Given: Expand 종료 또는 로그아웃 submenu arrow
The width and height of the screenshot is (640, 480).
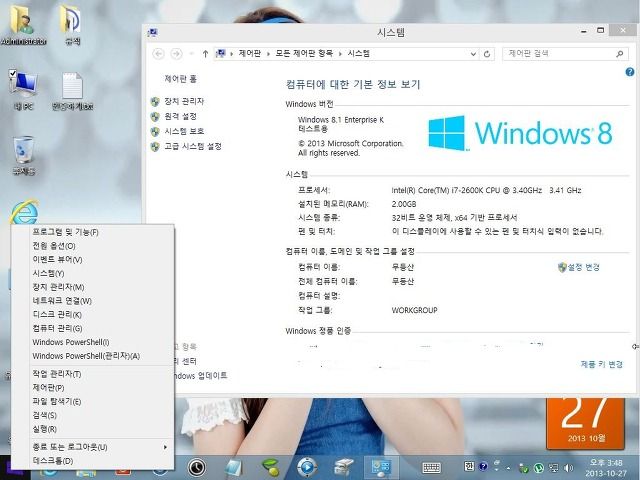Looking at the screenshot, I should click(x=165, y=447).
